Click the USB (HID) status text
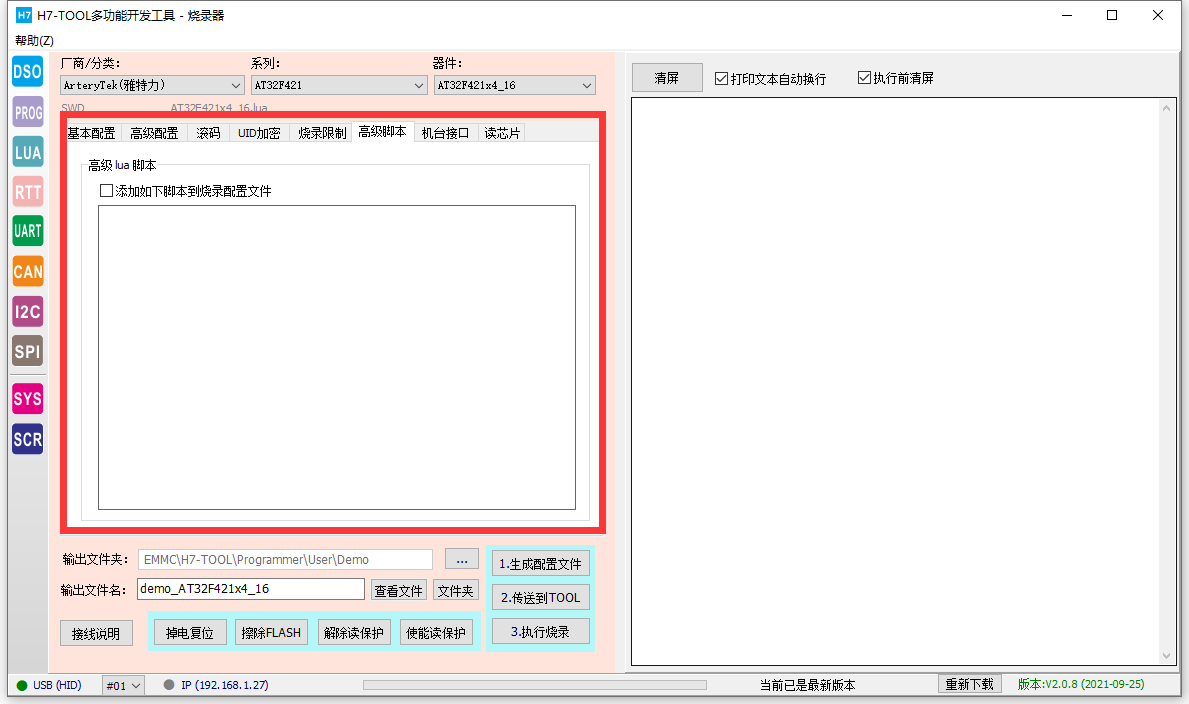 [57, 685]
